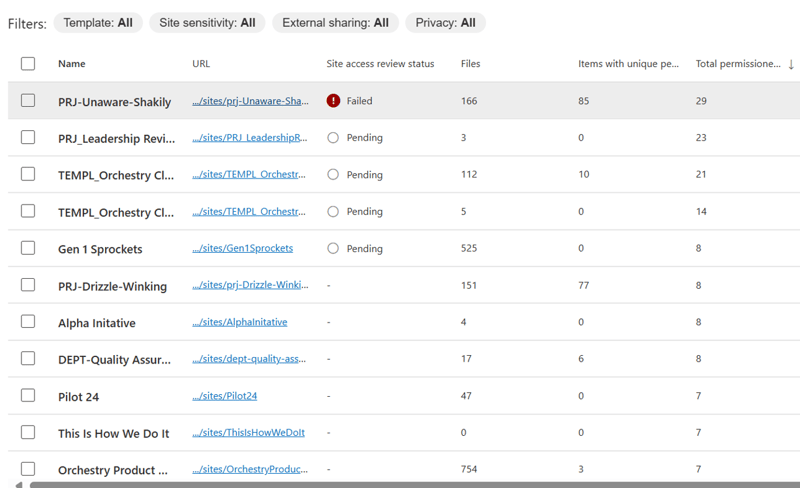Image resolution: width=800 pixels, height=488 pixels.
Task: Click the horizontal scrollbar left arrow
Action: [19, 484]
